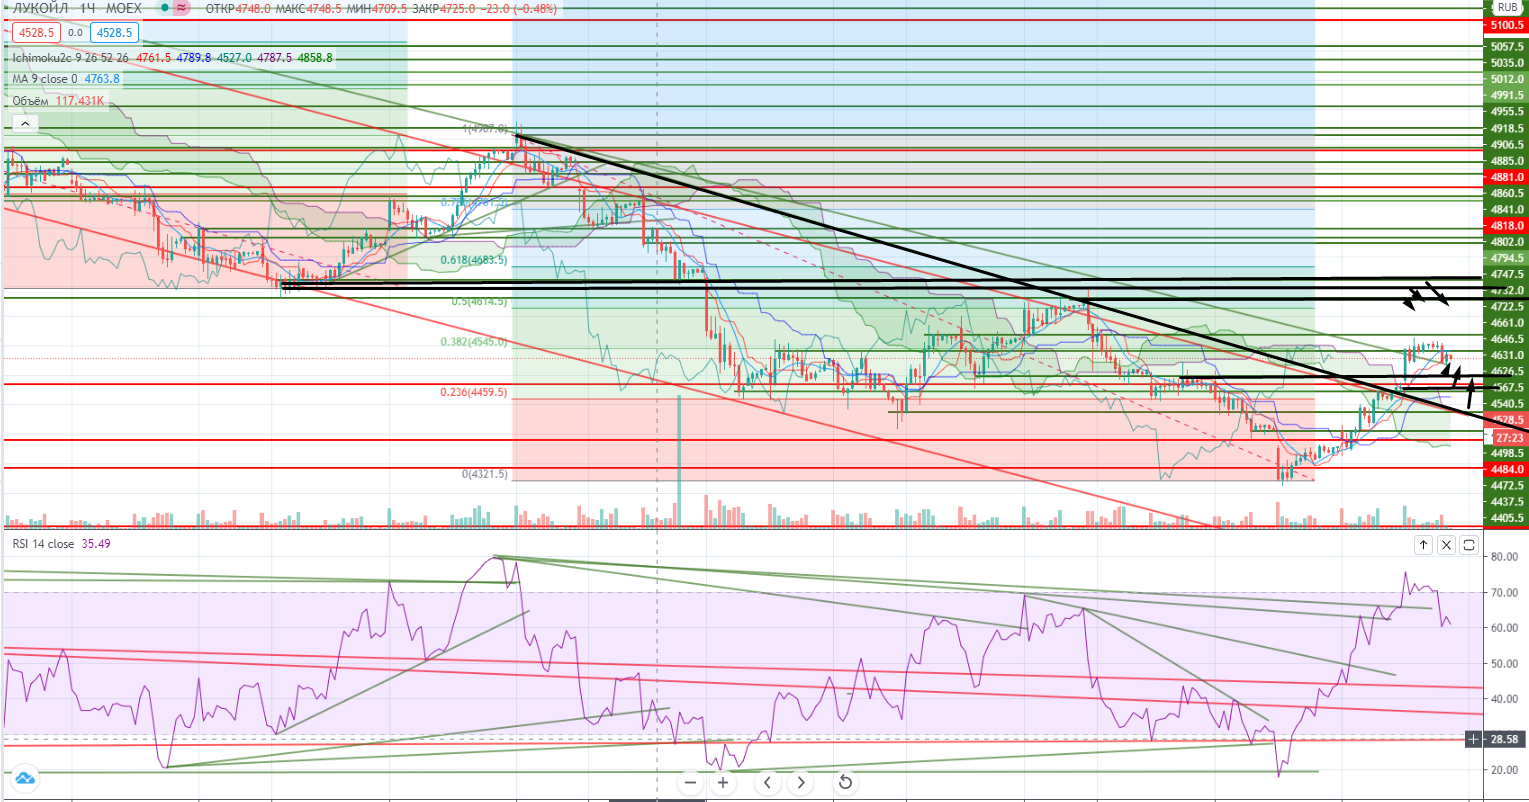Reset the chart view
This screenshot has height=802, width=1529.
(x=844, y=782)
